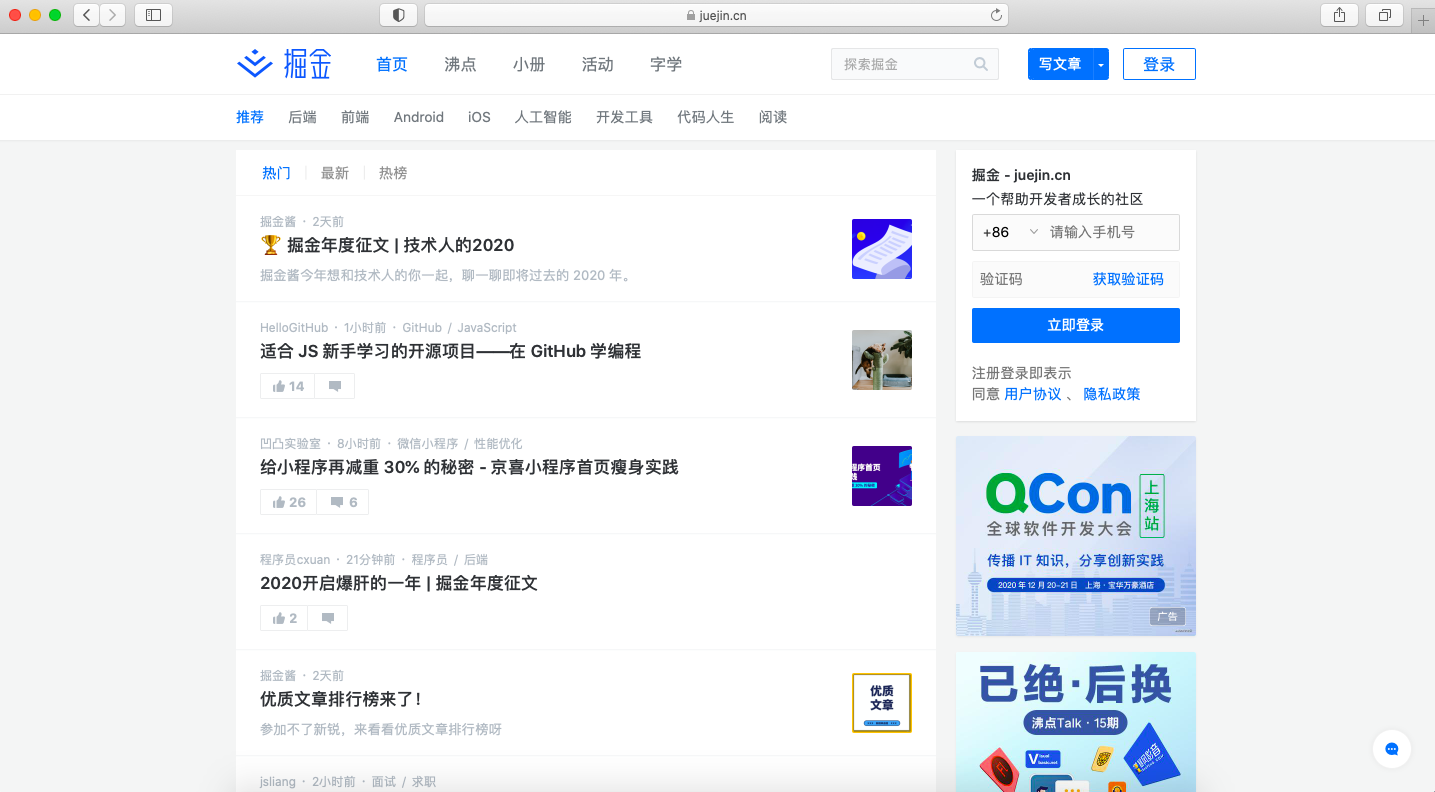Viewport: 1435px width, 792px height.
Task: Focus the 验证码 input field
Action: coord(1030,279)
